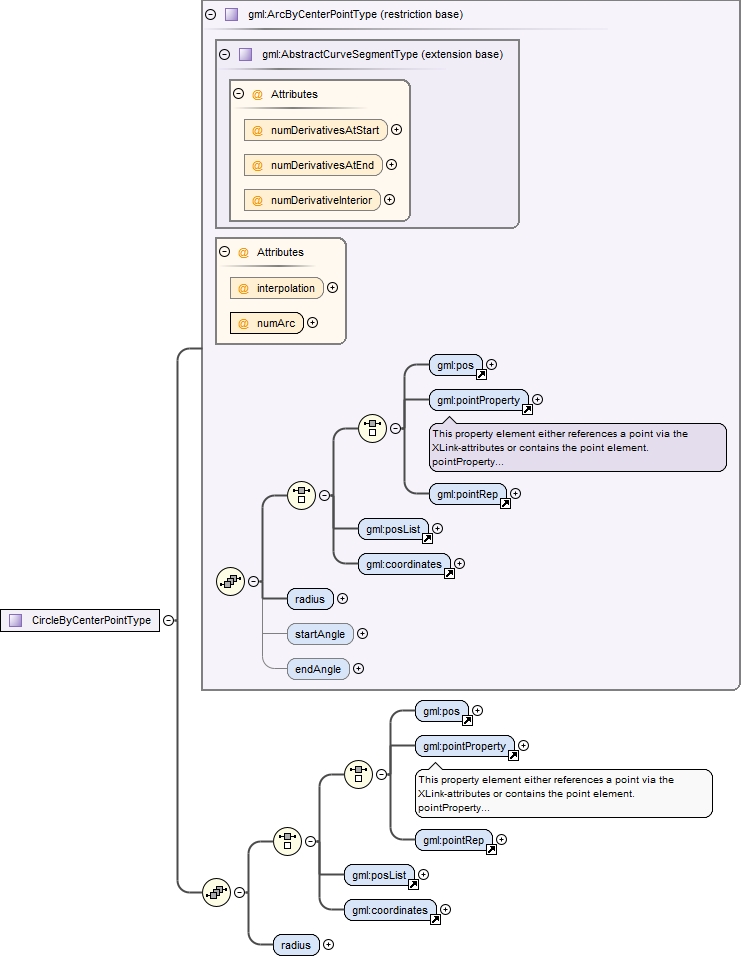Select gml:pointProperty inside the ArcByCenterPointType box
The image size is (742, 961).
click(x=479, y=400)
